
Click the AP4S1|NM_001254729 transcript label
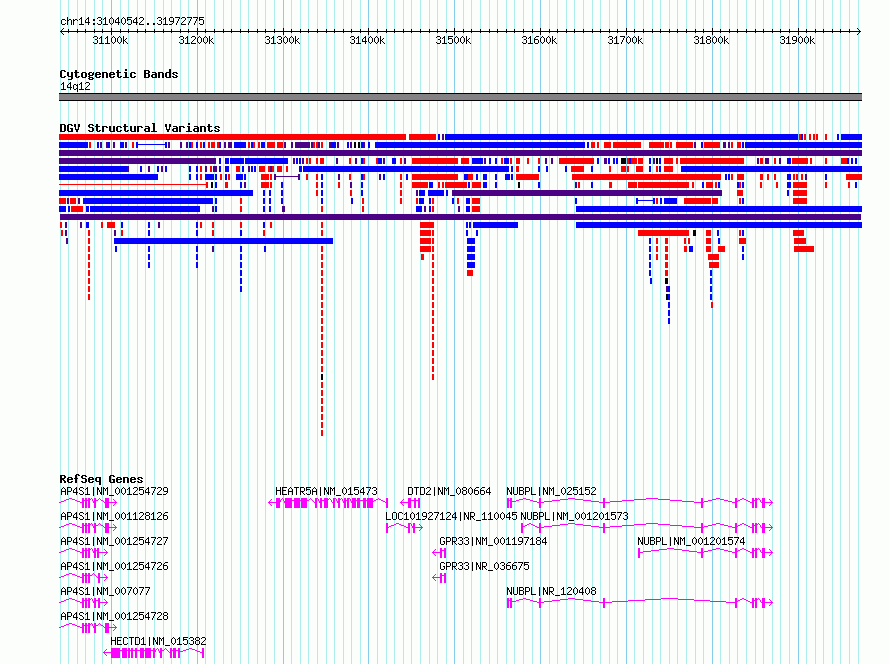point(114,491)
